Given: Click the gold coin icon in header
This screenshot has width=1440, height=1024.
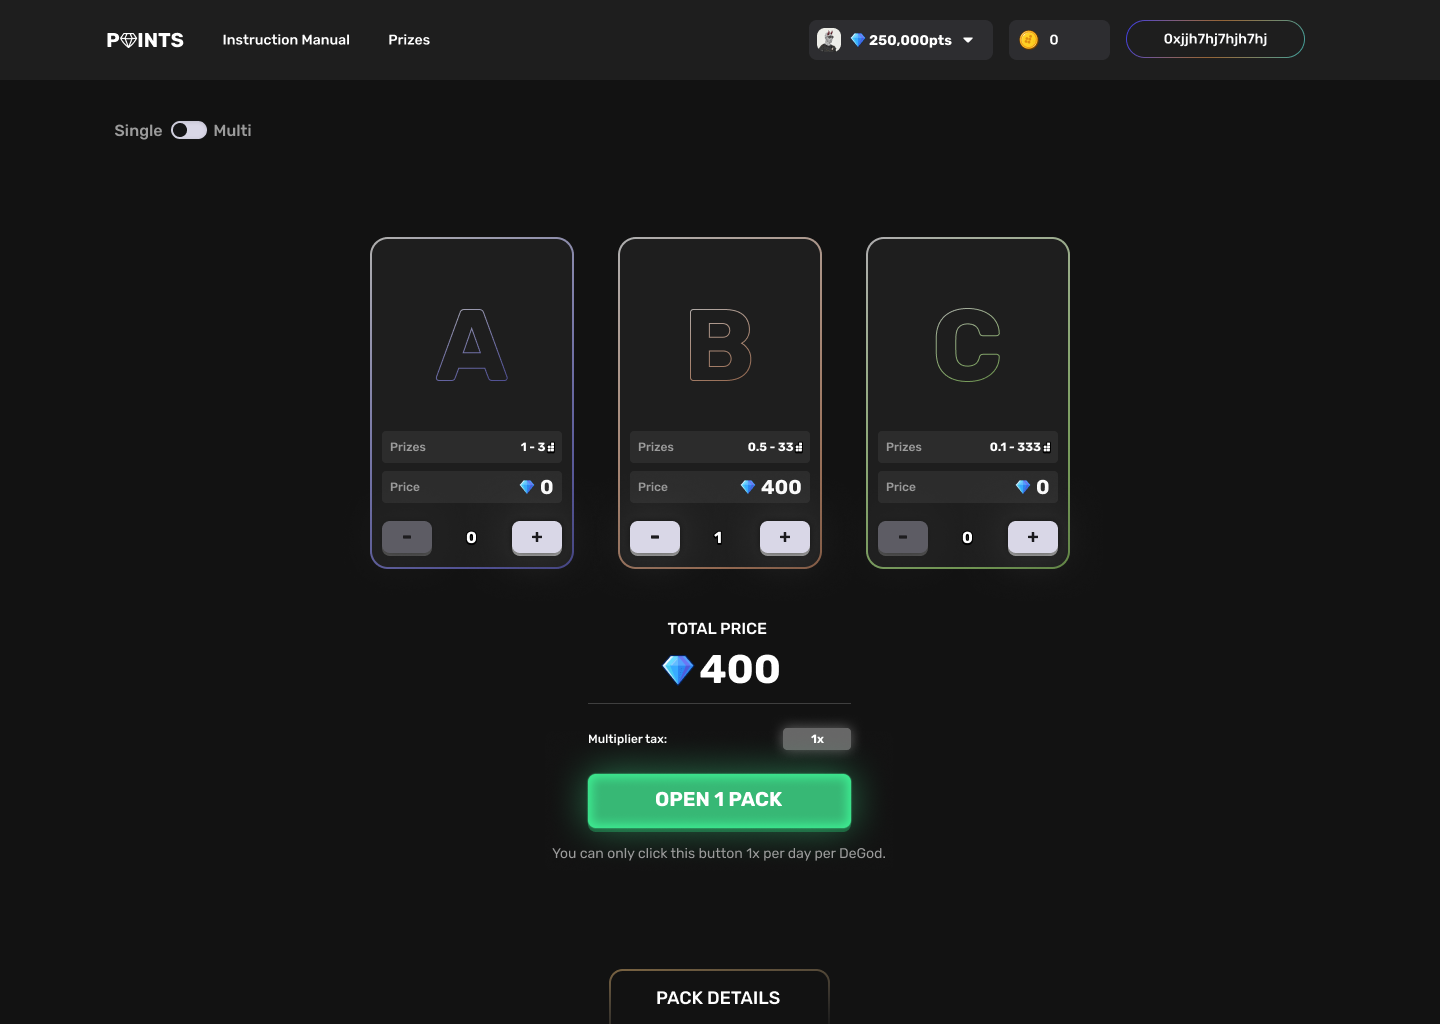Looking at the screenshot, I should click(1028, 40).
